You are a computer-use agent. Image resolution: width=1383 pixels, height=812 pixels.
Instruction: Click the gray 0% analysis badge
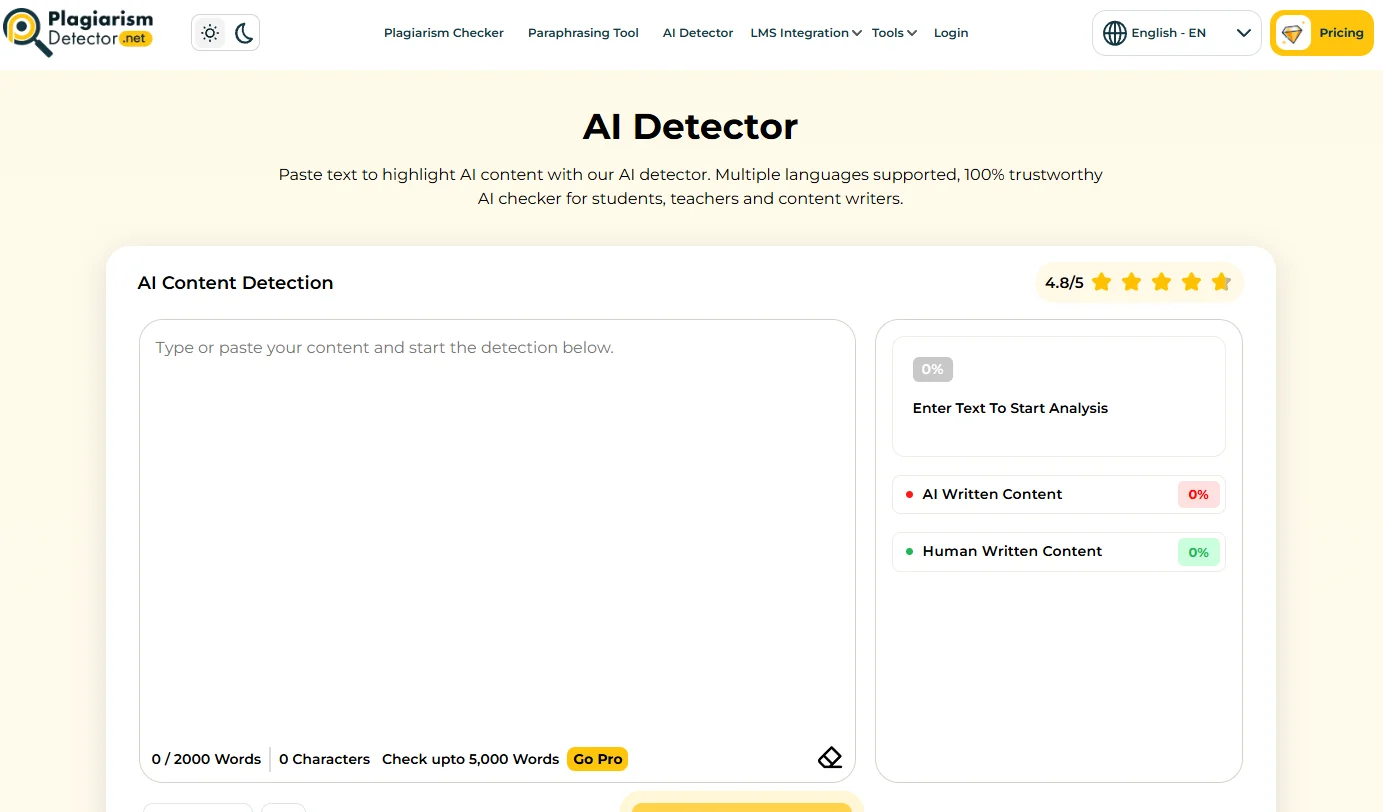coord(932,369)
